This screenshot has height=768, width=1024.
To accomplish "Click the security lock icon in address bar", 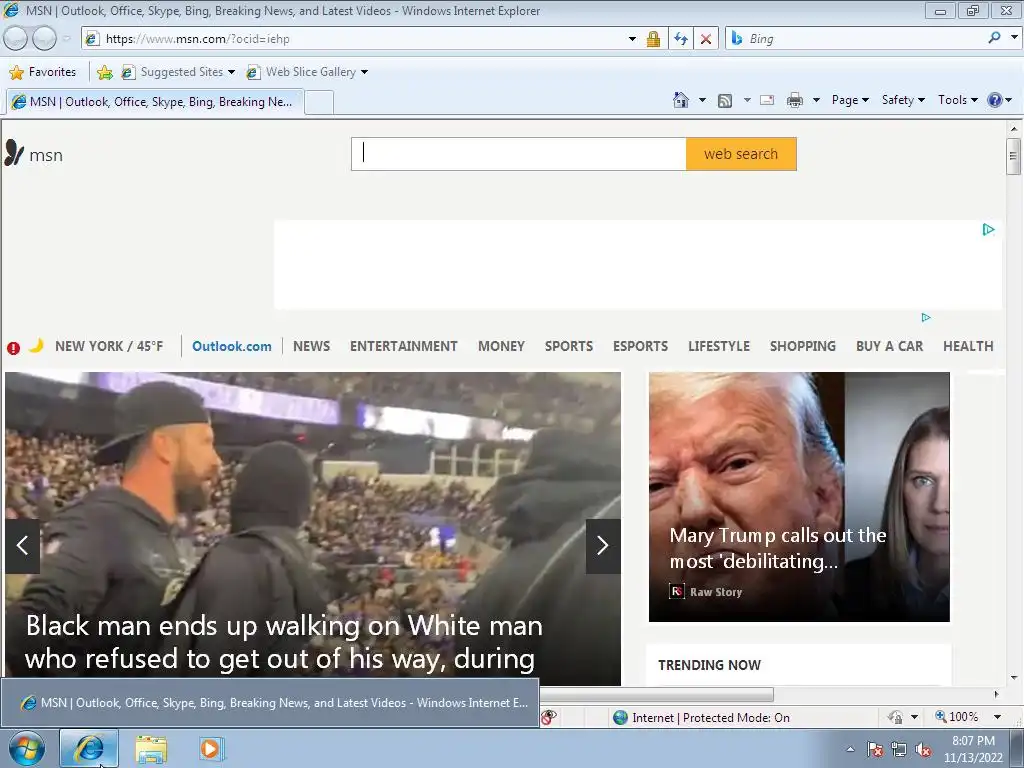I will click(653, 39).
